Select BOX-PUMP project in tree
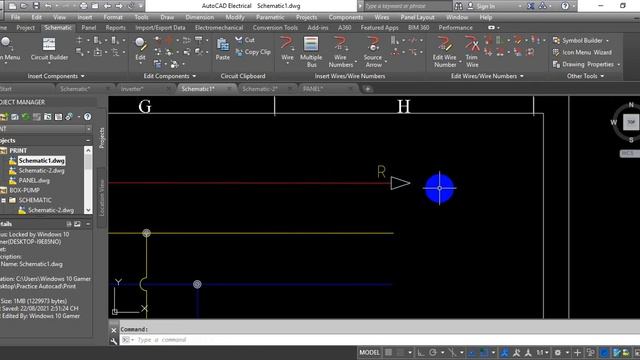This screenshot has width=640, height=360. click(24, 190)
